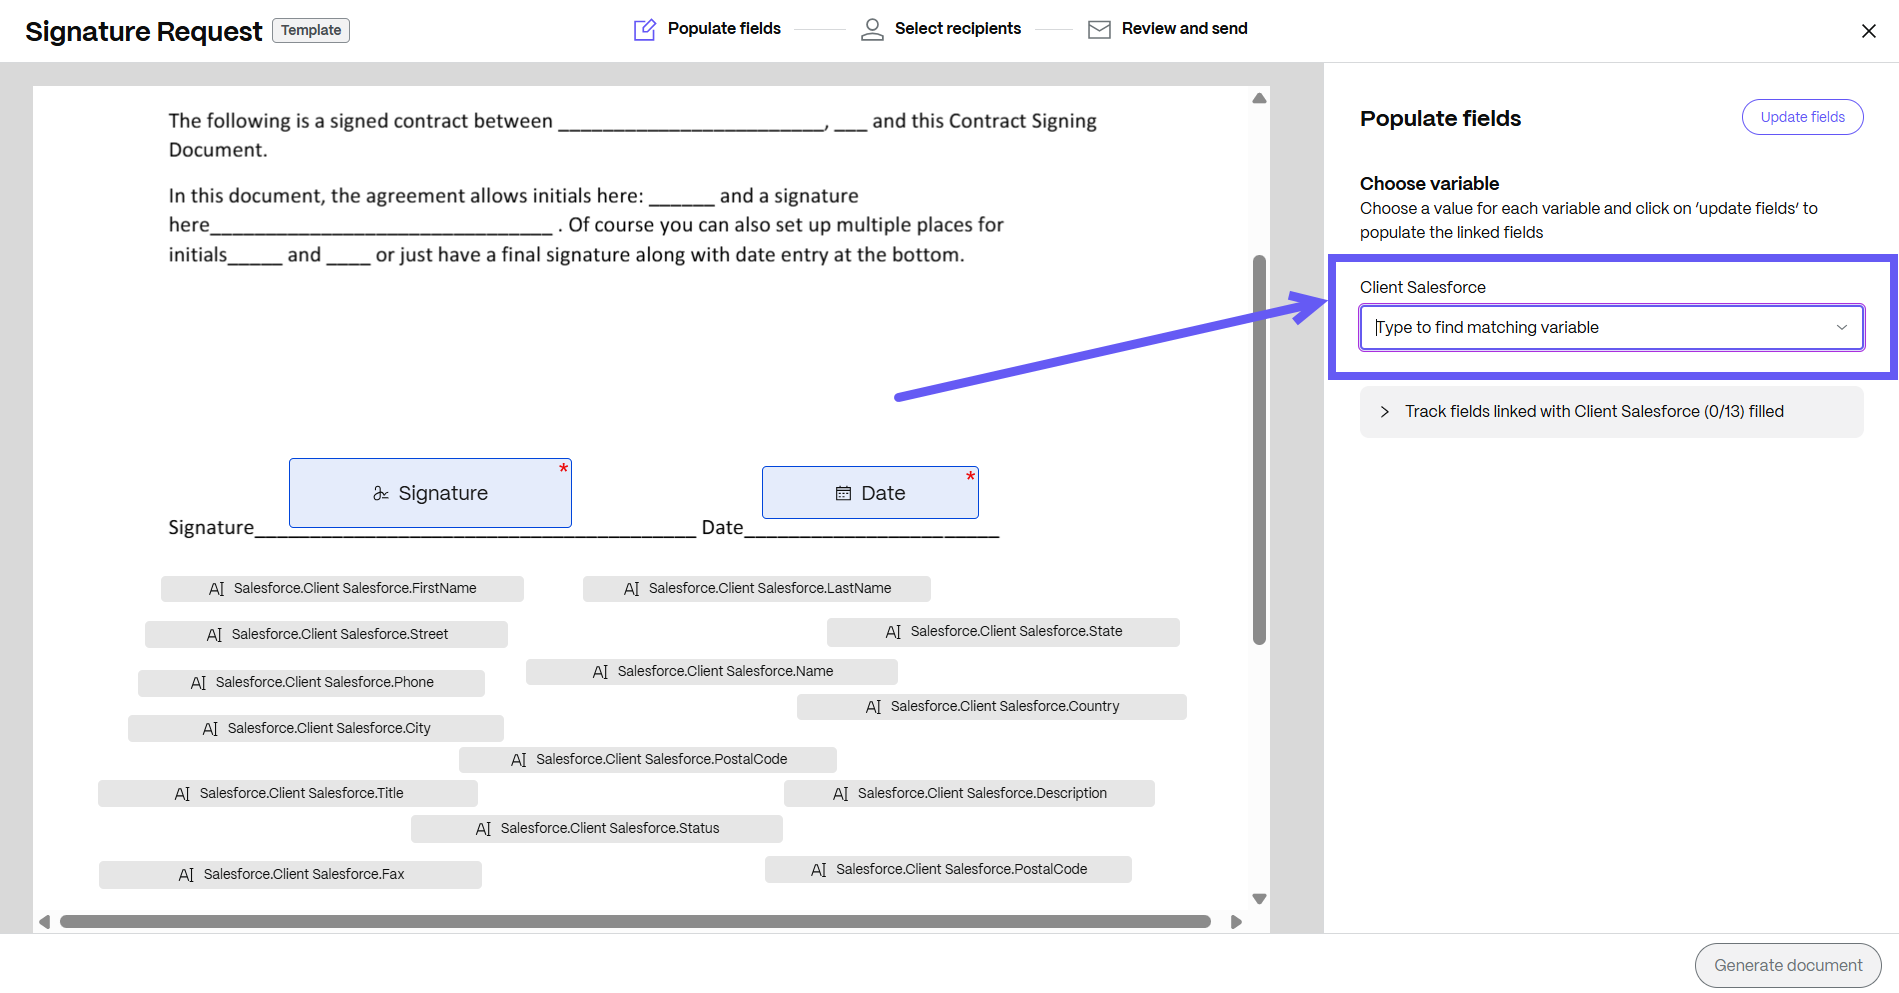This screenshot has height=993, width=1899.
Task: Select the Salesforce.Client Salesforce.Title field
Action: [x=288, y=794]
